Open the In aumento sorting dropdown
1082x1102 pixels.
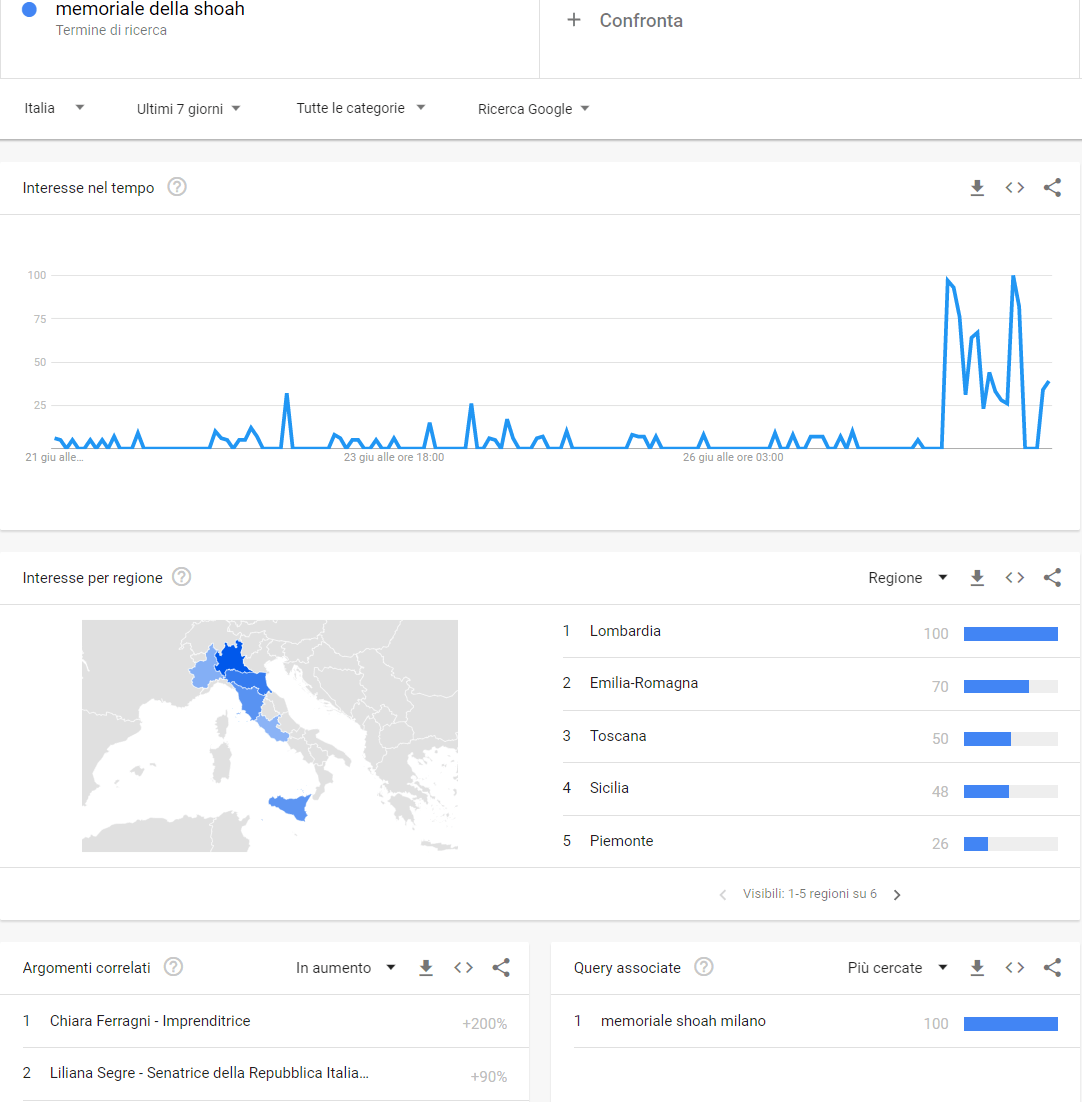tap(345, 968)
